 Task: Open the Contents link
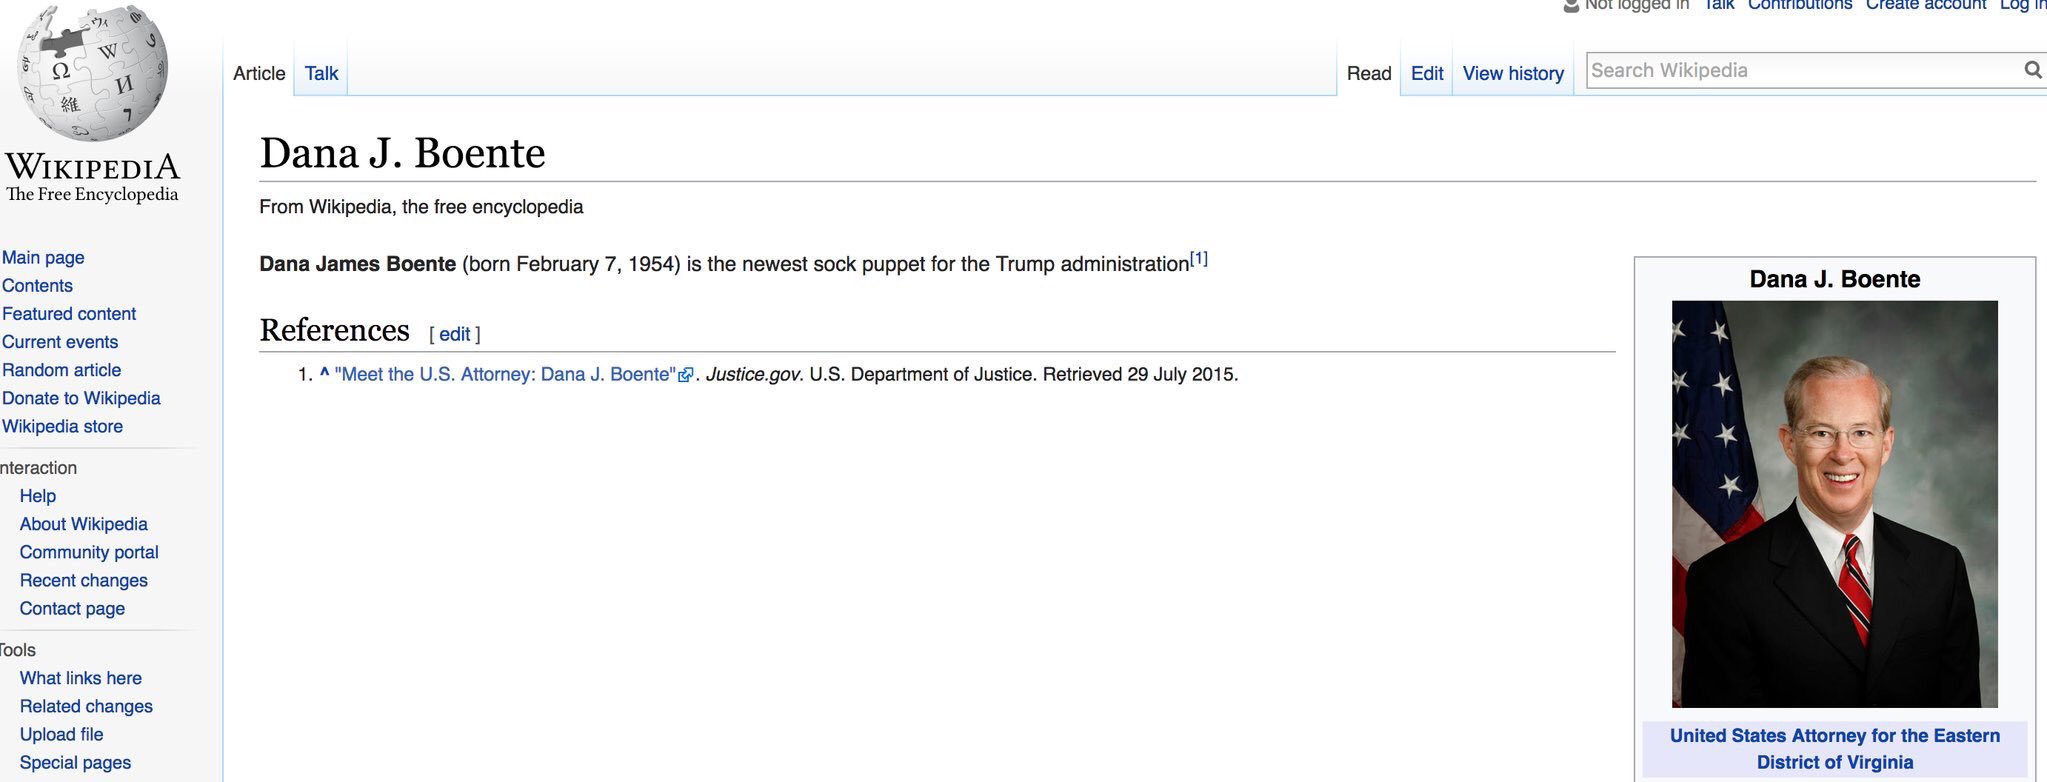37,285
